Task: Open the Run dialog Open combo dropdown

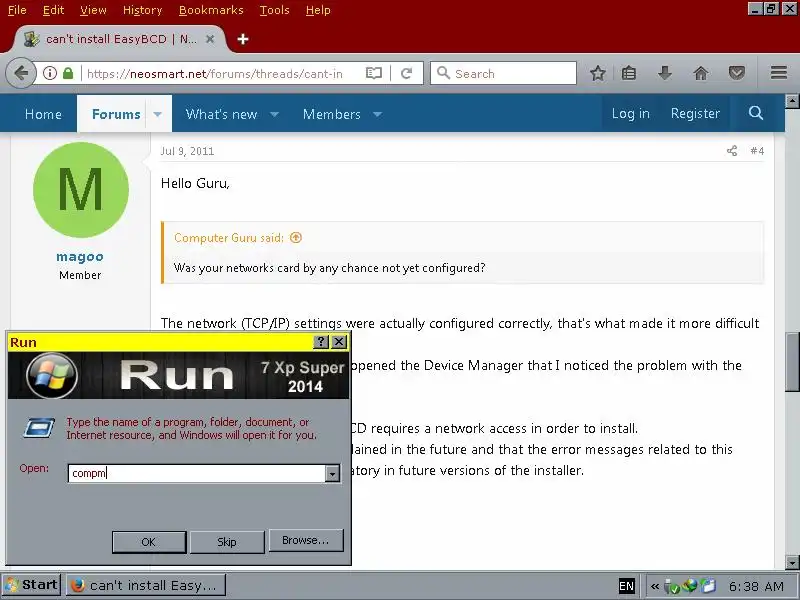Action: [x=332, y=473]
